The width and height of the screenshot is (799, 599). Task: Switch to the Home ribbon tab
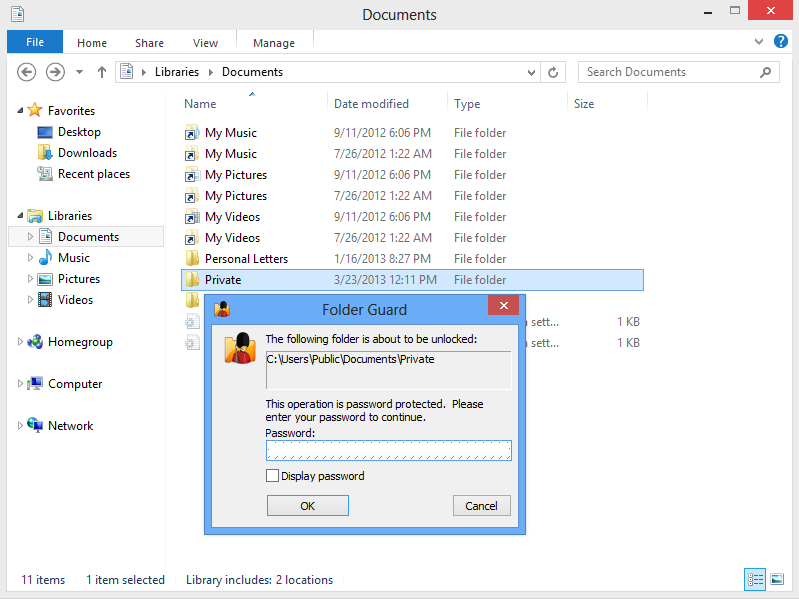(92, 43)
